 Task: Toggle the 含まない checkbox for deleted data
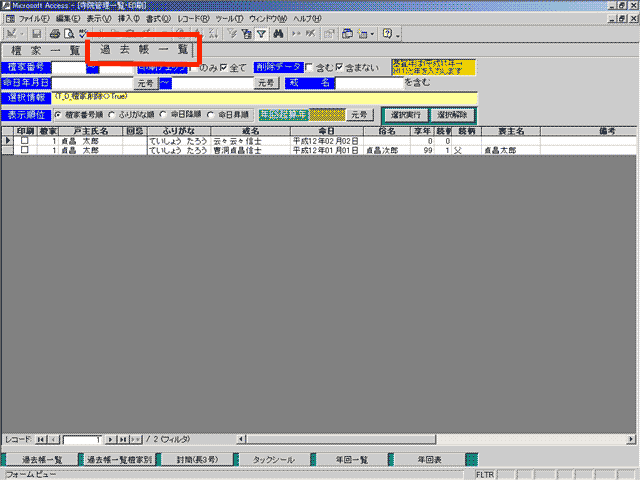point(338,68)
